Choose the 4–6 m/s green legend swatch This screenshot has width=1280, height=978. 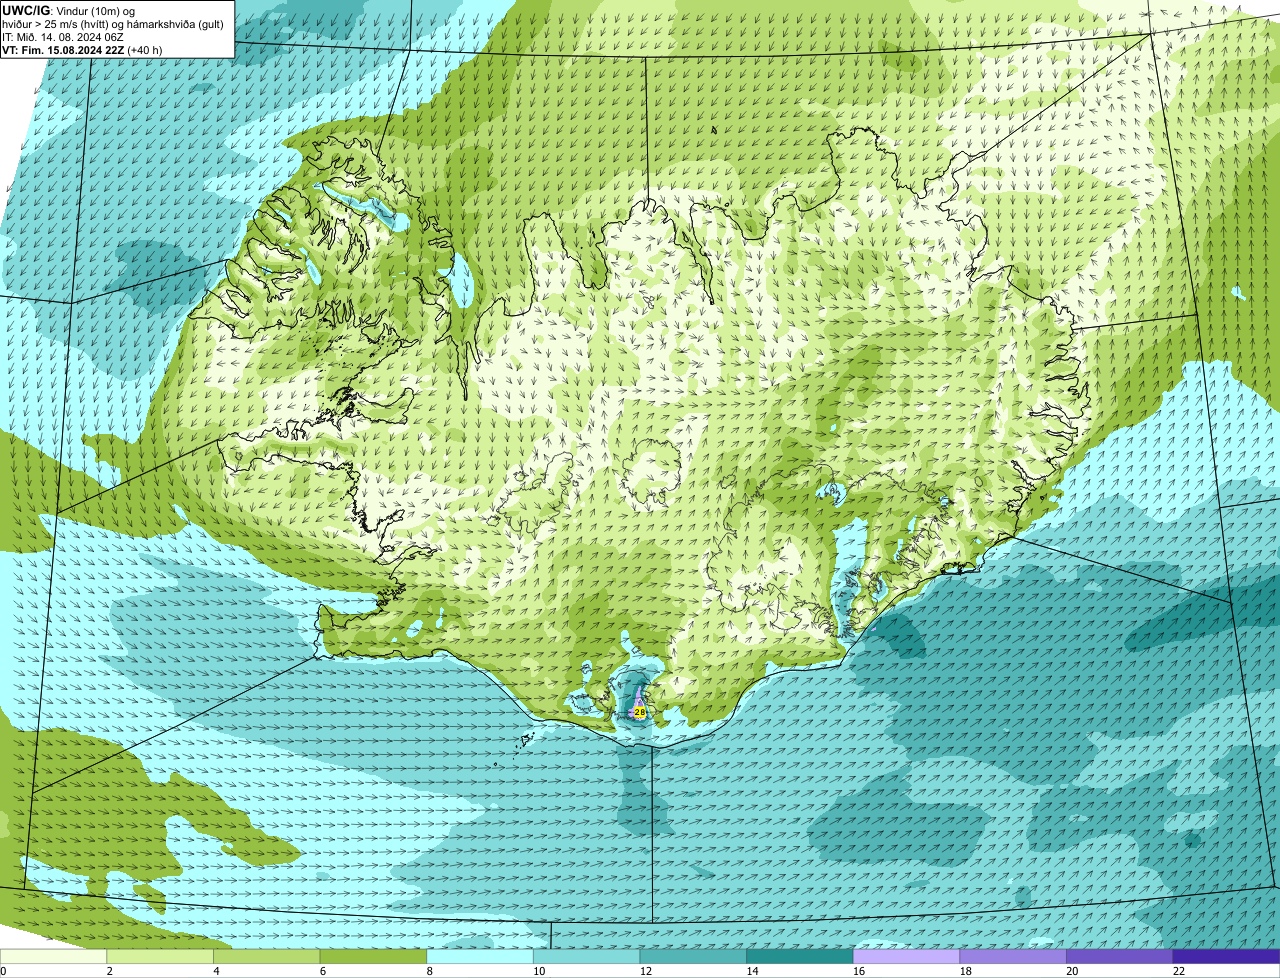pos(267,956)
